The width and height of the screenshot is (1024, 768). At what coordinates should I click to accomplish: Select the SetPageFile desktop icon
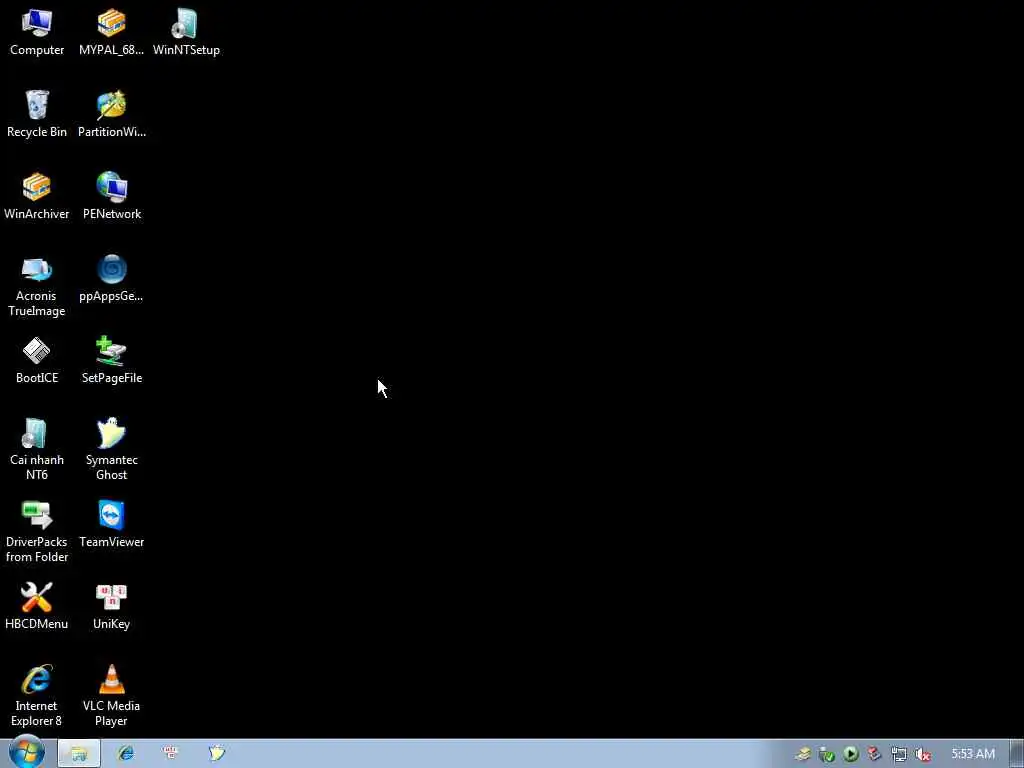tap(112, 360)
